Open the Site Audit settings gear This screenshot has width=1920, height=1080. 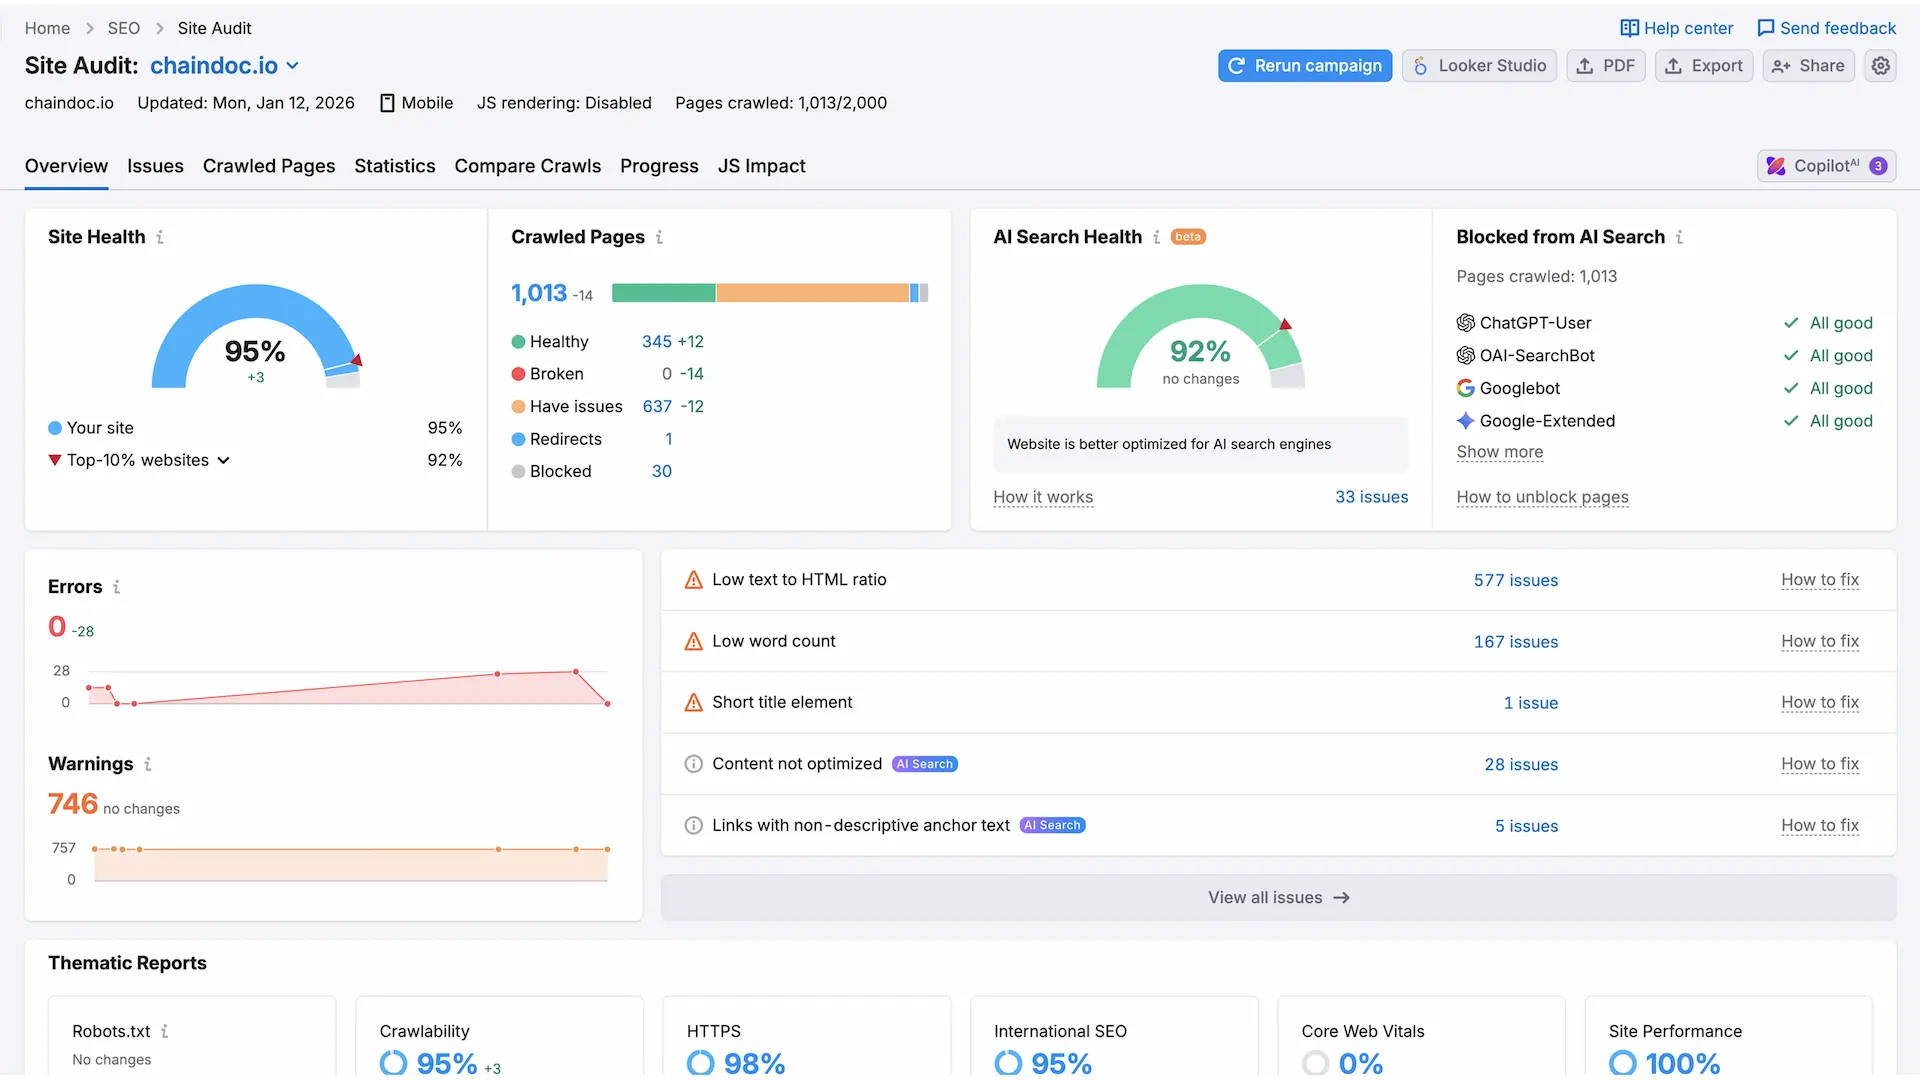pos(1881,65)
